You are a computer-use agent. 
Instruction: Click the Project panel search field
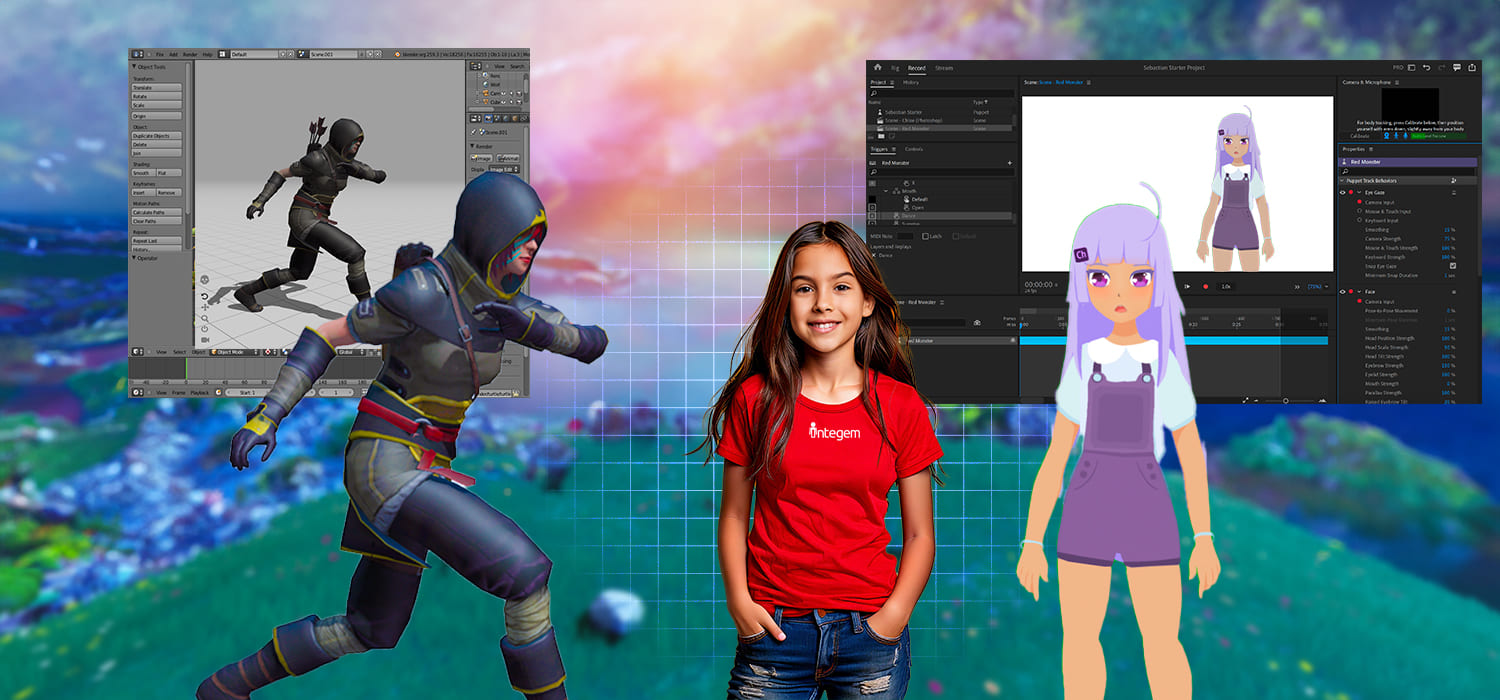(940, 93)
